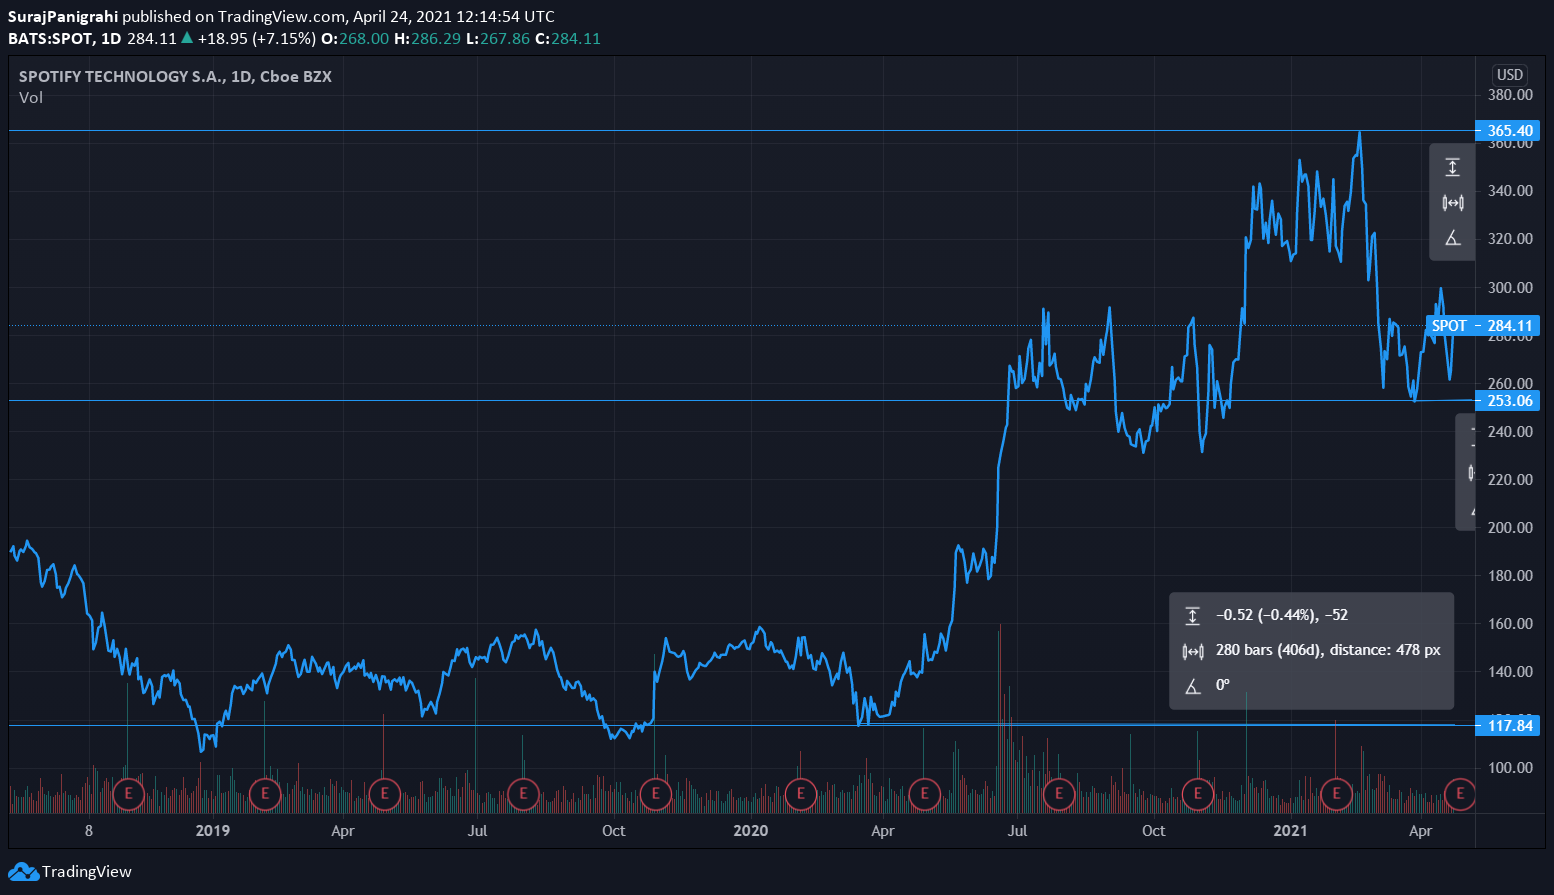Open earnings marker E just after Jul 2020
Screen dimensions: 1554x895
(x=1058, y=795)
